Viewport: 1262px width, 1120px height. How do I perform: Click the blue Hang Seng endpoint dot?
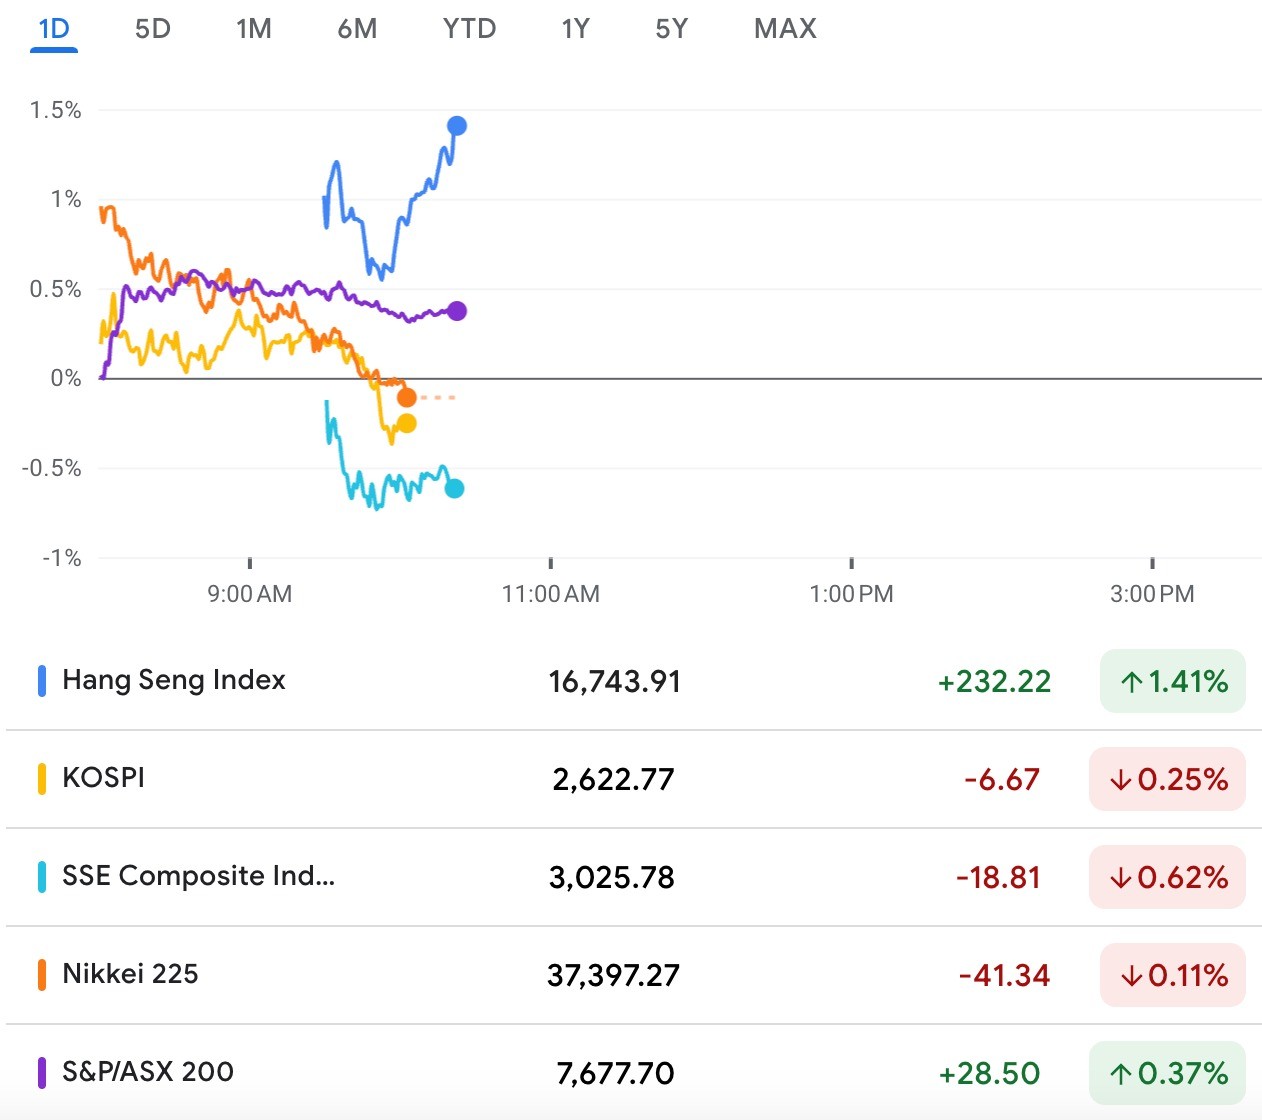pos(457,126)
